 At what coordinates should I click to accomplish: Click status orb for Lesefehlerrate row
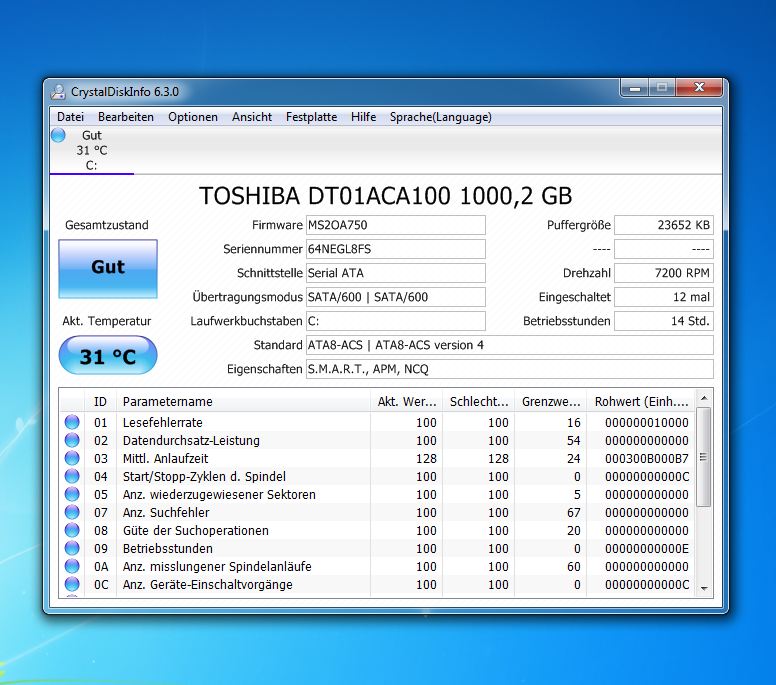(x=72, y=422)
